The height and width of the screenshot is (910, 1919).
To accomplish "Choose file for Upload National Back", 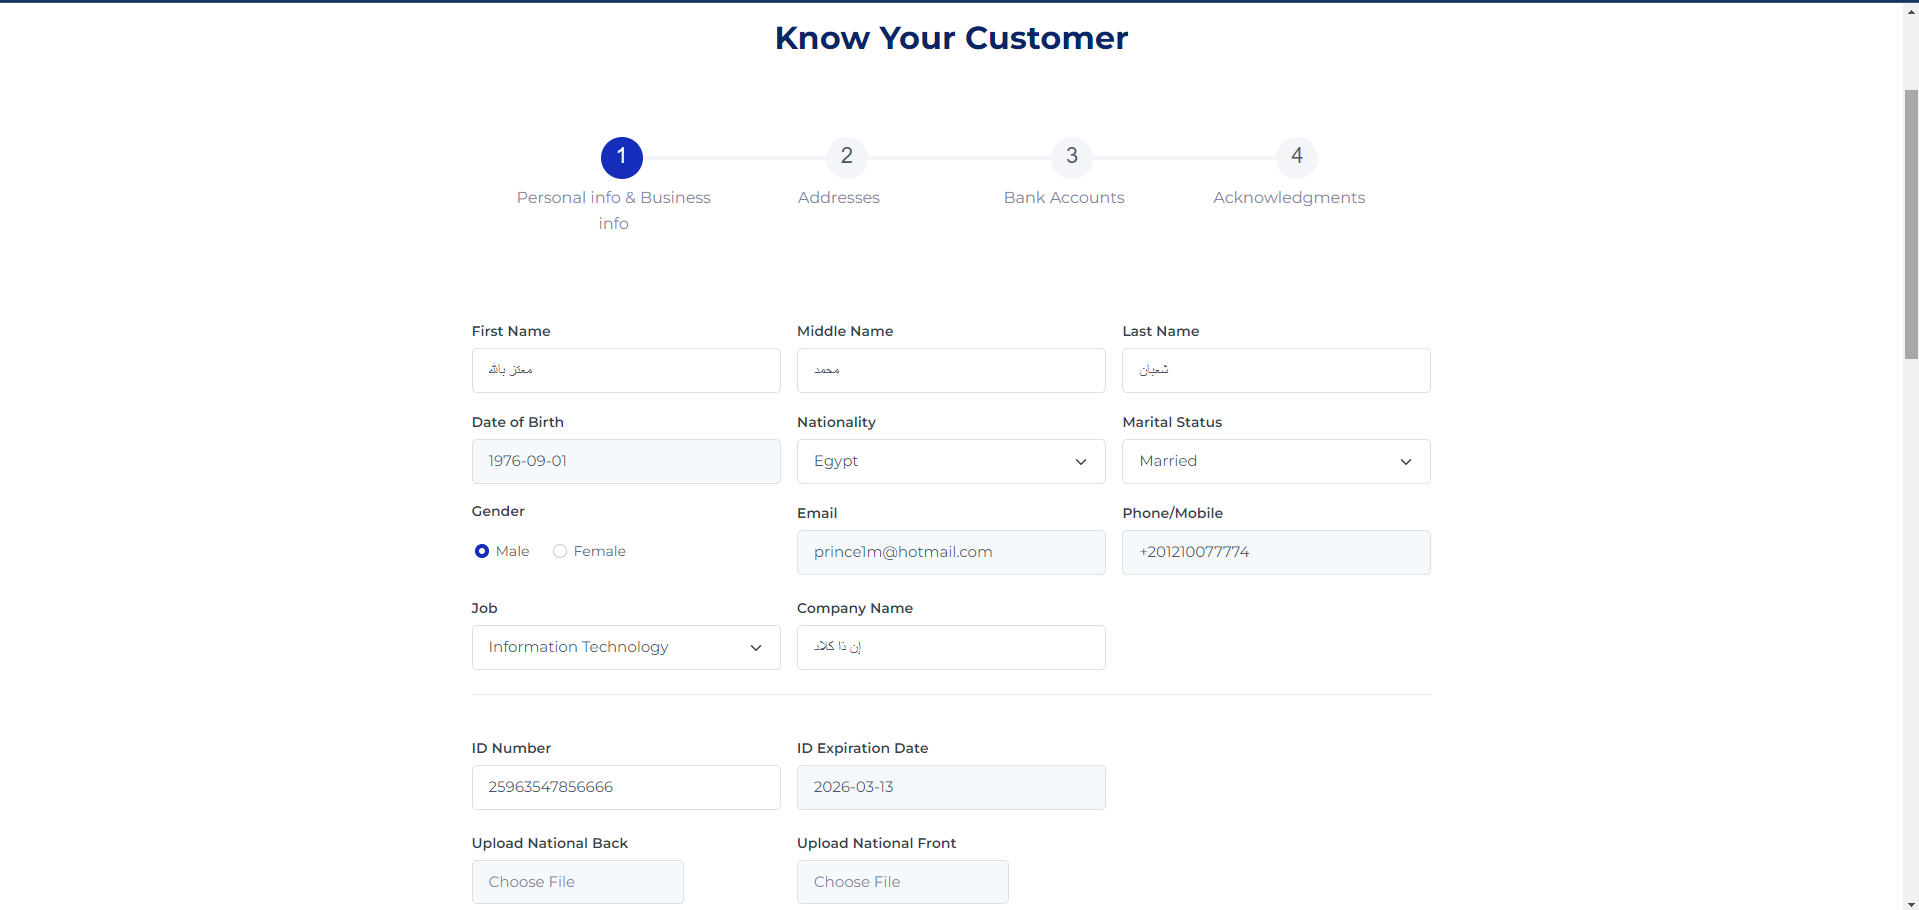I will point(577,882).
